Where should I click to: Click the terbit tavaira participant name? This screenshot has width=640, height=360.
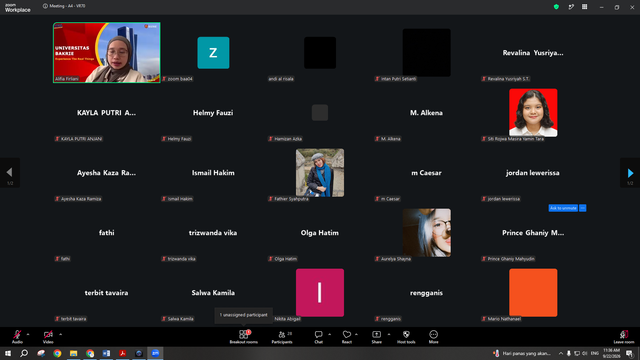pos(107,293)
